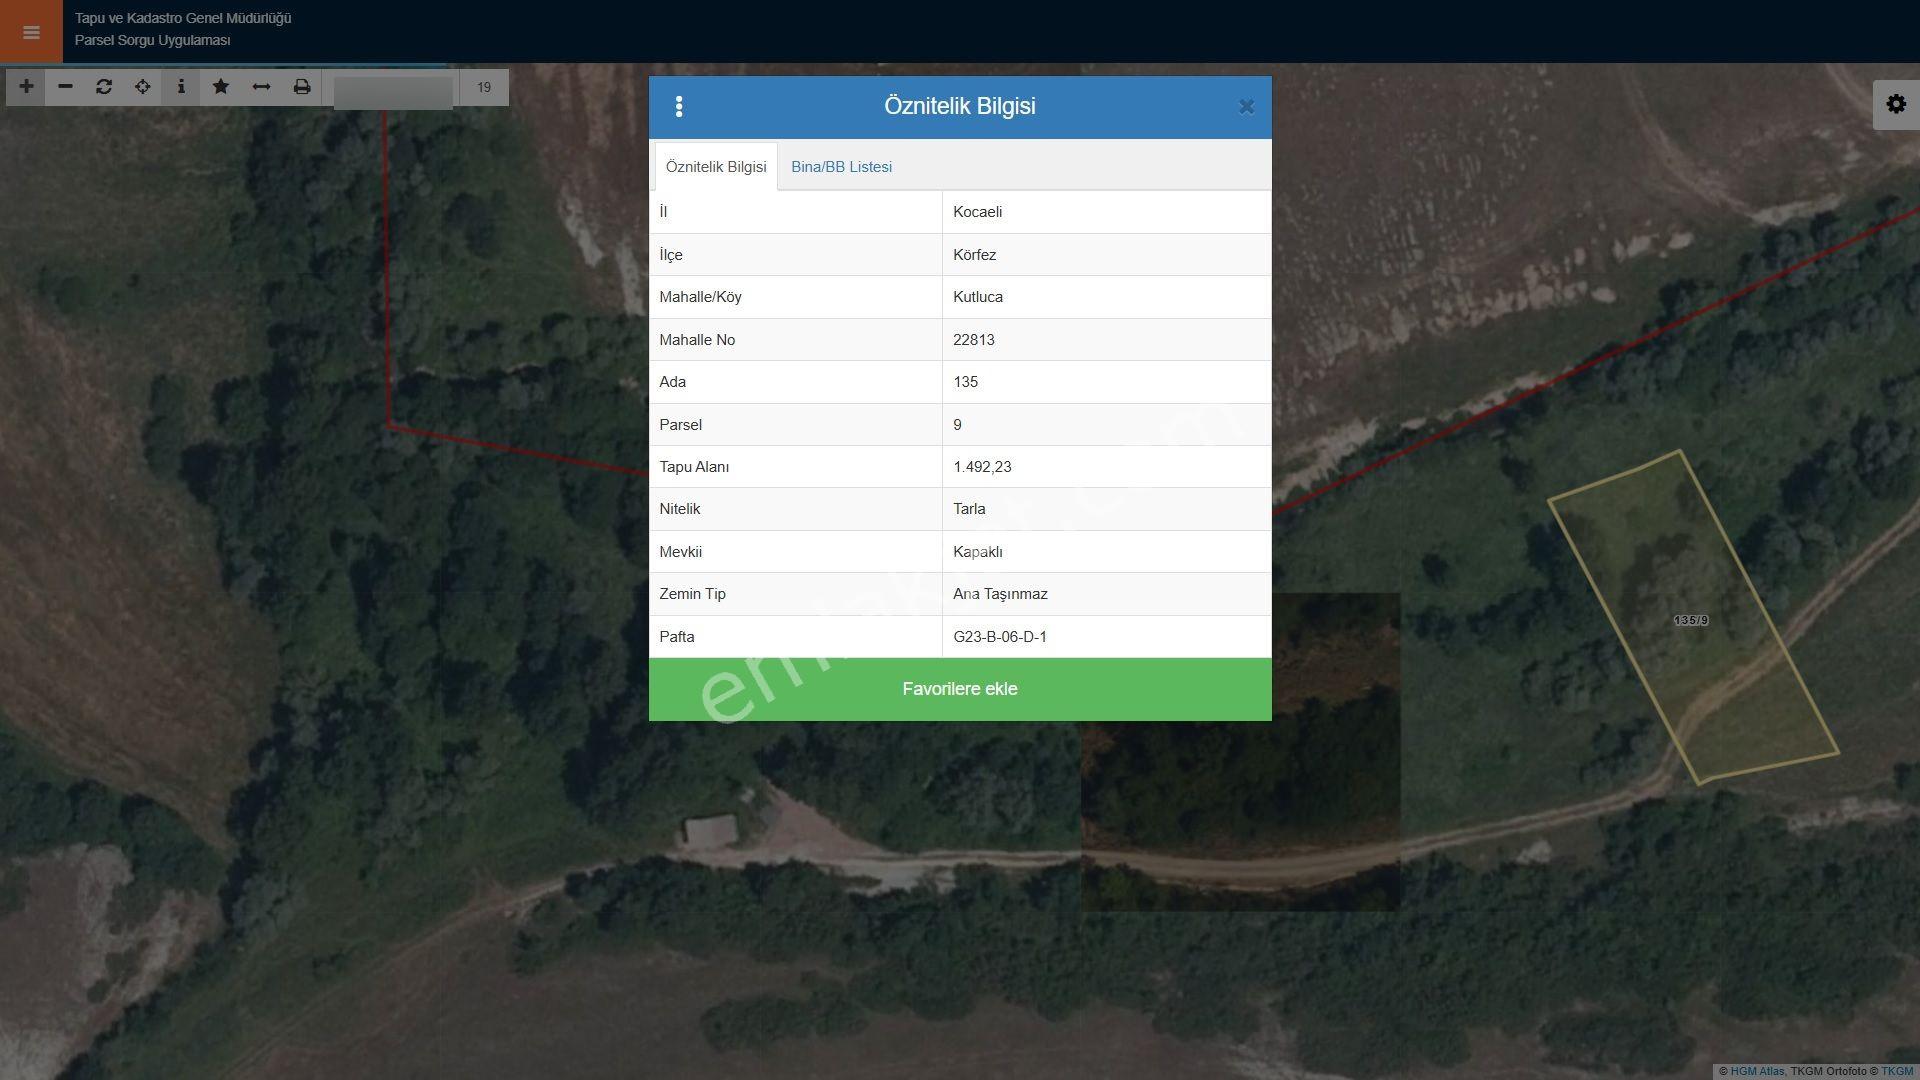Image resolution: width=1920 pixels, height=1080 pixels.
Task: Select the Kocaeli value cell
Action: click(x=1107, y=212)
